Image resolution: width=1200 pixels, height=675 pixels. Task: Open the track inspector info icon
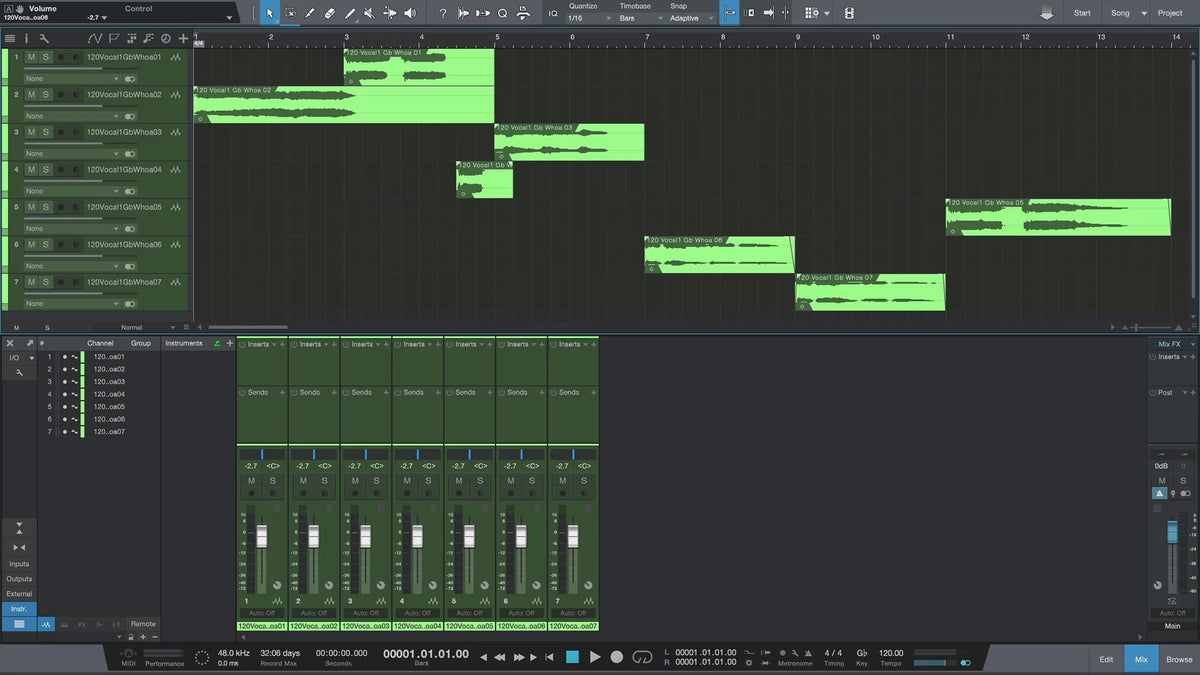pyautogui.click(x=26, y=38)
